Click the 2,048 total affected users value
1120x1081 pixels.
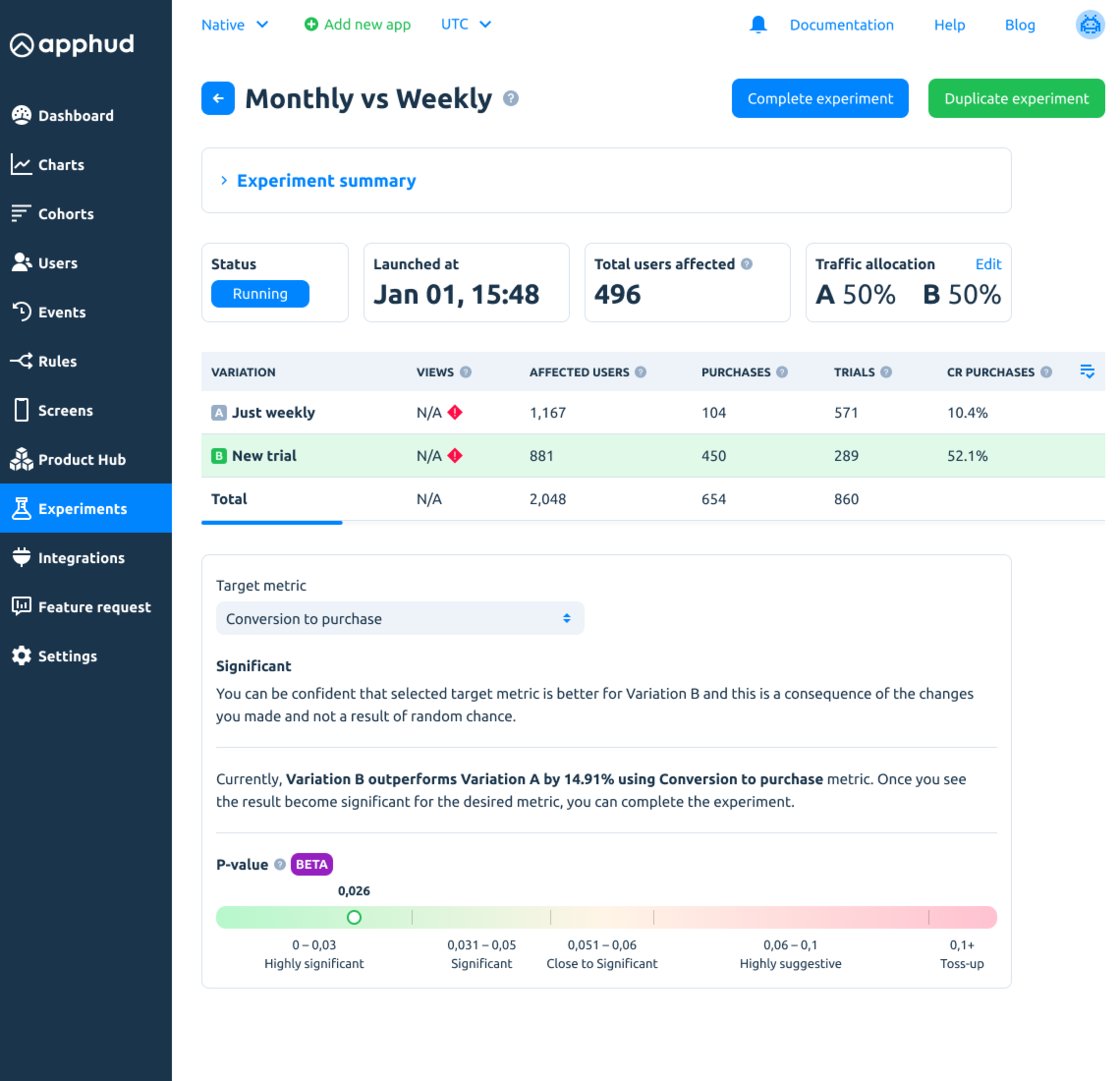548,499
